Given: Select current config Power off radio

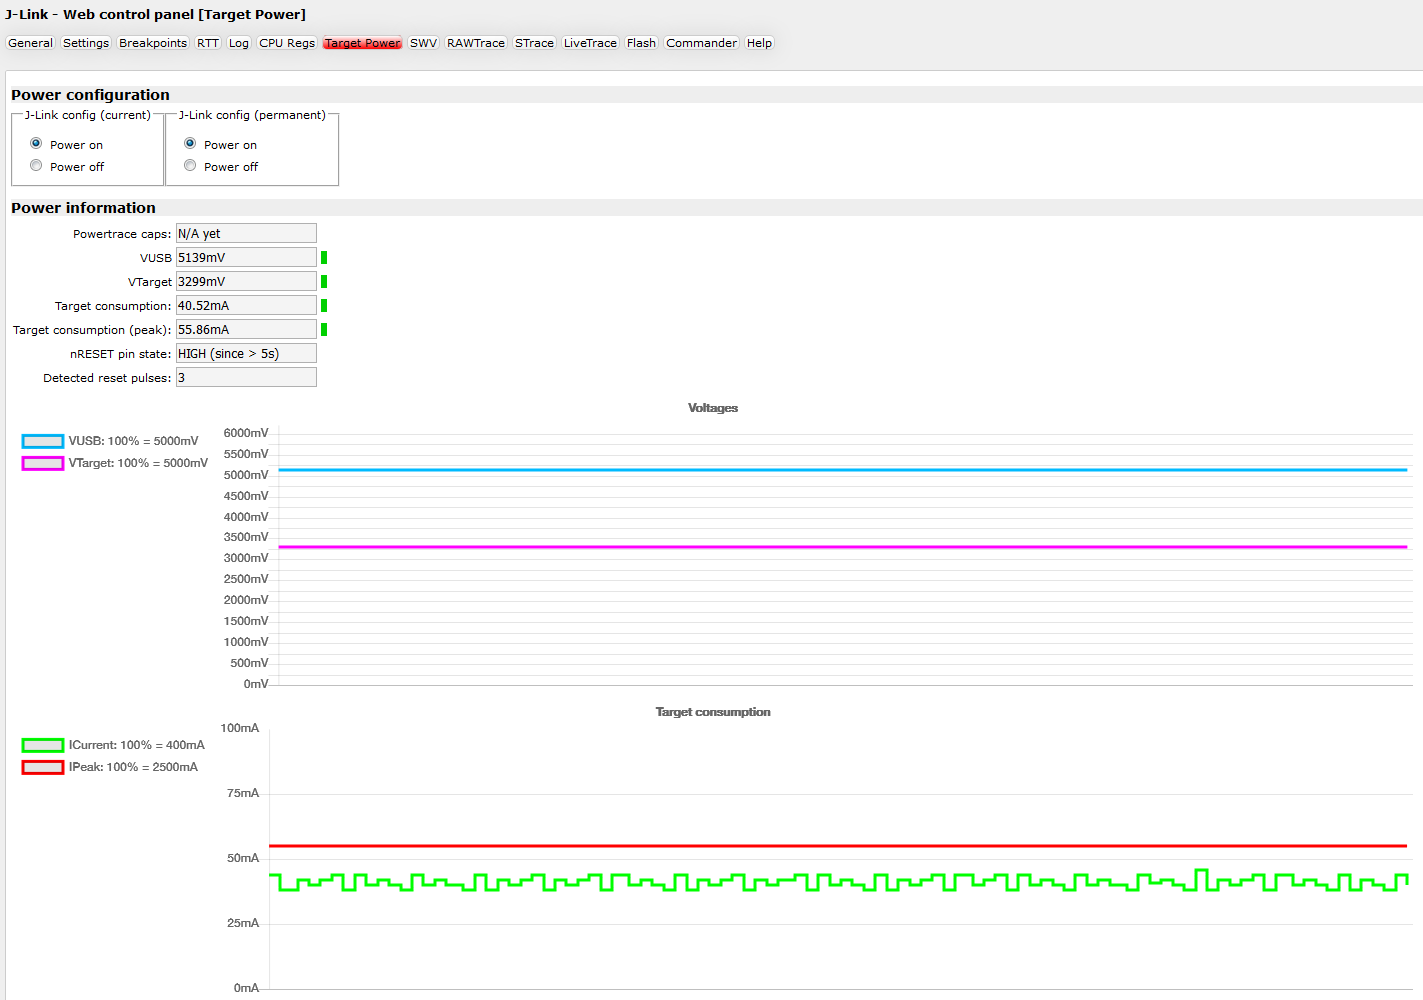Looking at the screenshot, I should pyautogui.click(x=36, y=166).
